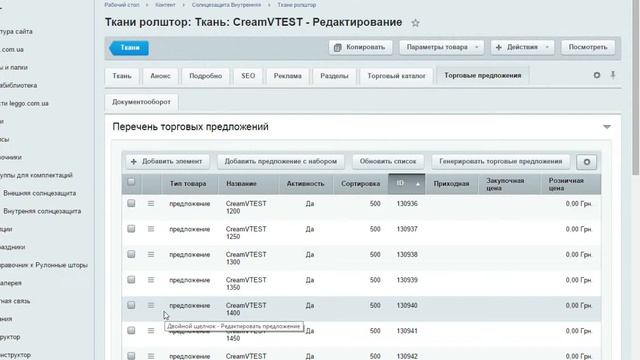Click the Посмотреть button
The image size is (640, 360).
(588, 47)
